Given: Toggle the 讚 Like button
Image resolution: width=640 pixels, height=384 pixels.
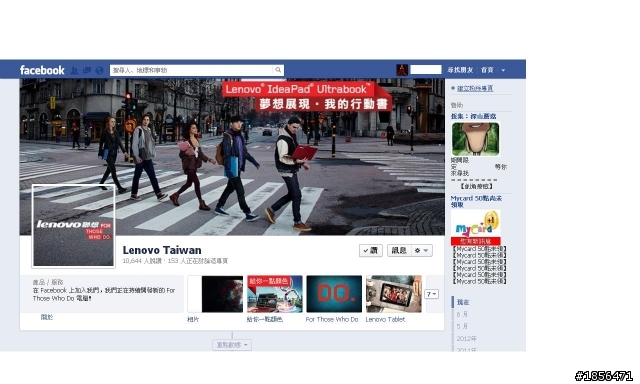Looking at the screenshot, I should [x=371, y=251].
